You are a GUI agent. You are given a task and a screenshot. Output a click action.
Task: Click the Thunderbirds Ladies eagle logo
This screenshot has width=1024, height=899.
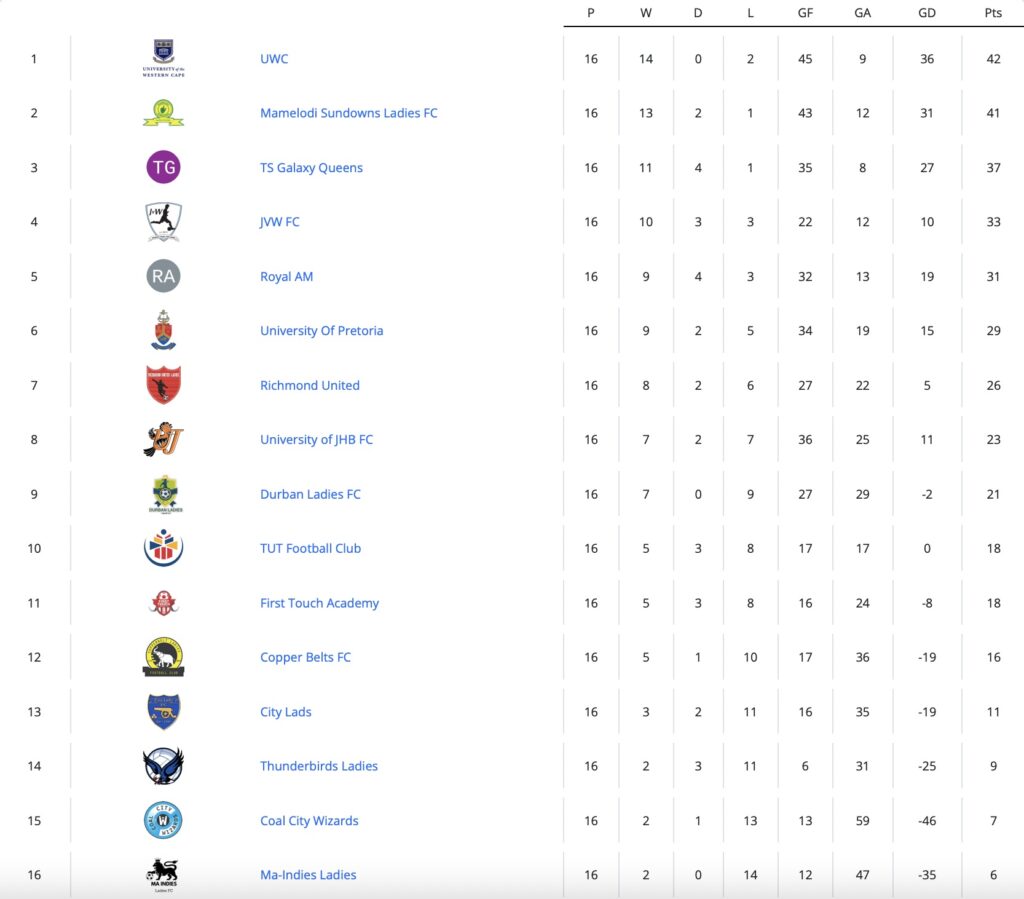(x=163, y=766)
